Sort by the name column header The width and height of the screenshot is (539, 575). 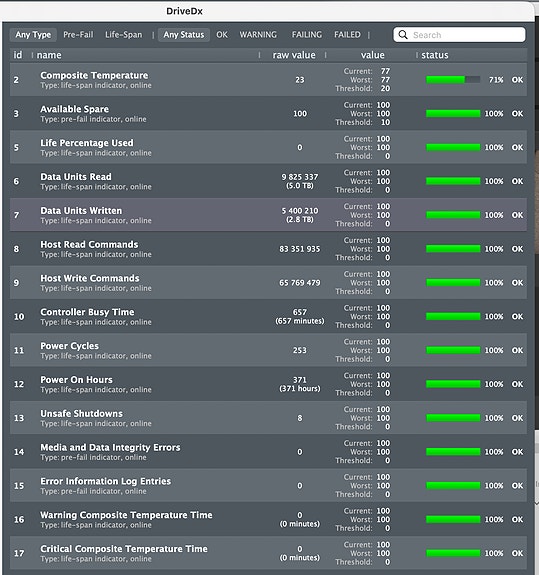click(x=49, y=55)
